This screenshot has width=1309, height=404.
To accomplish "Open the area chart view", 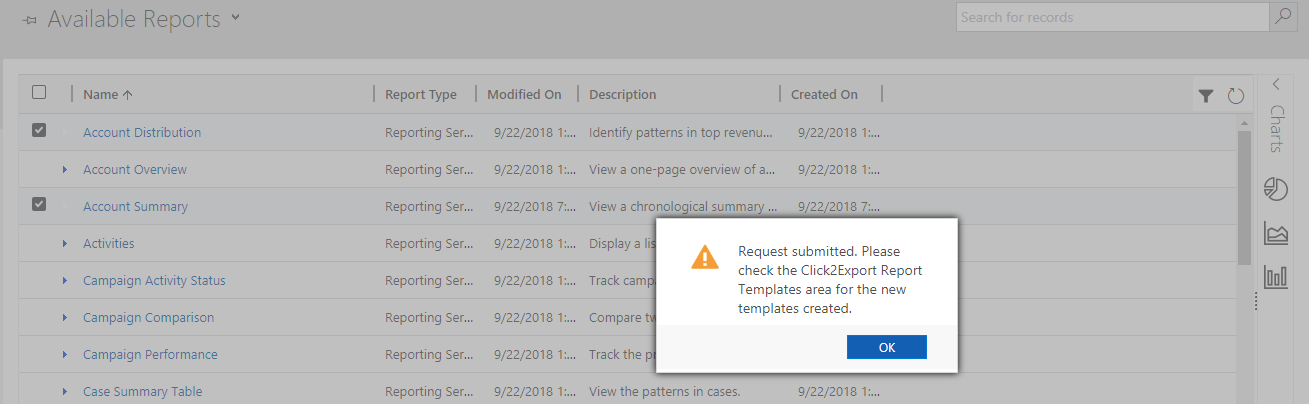I will tap(1276, 233).
